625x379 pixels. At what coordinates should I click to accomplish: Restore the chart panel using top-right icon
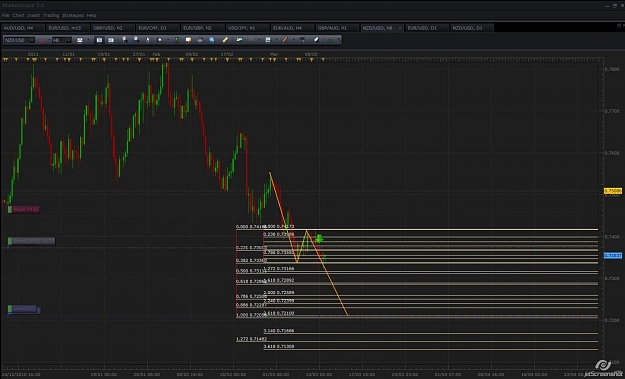[619, 26]
